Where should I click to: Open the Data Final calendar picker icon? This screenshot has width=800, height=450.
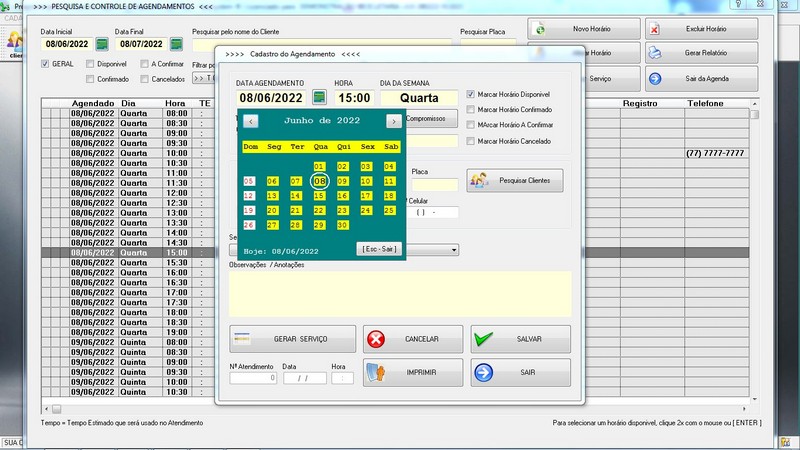coord(177,44)
